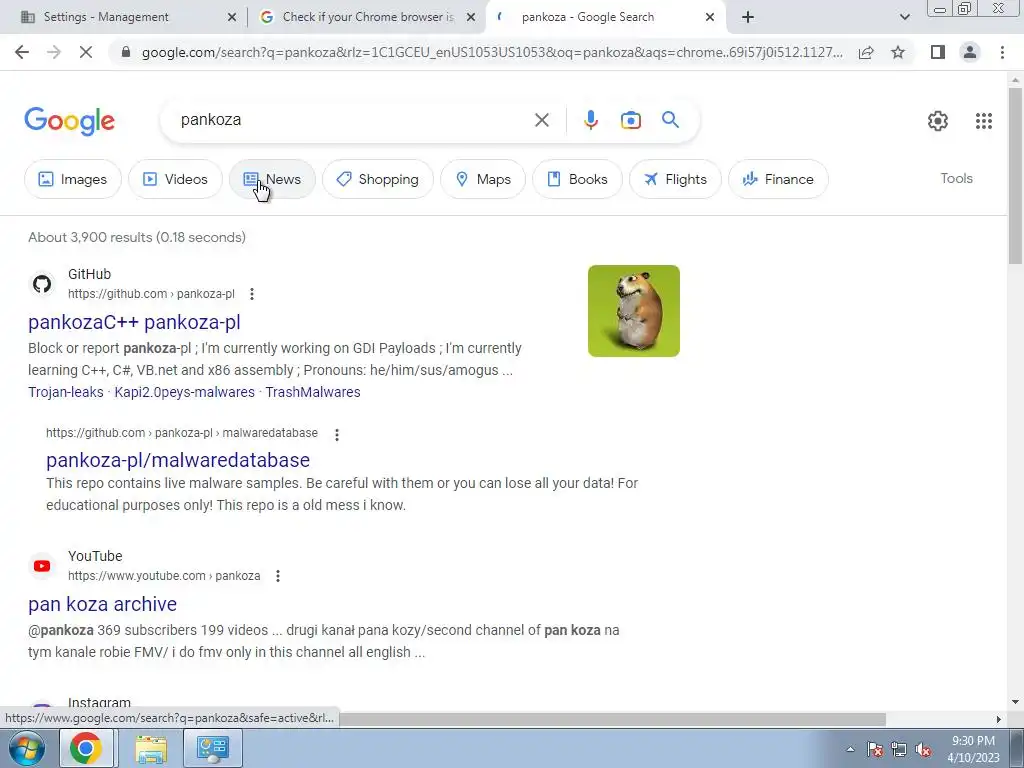Viewport: 1024px width, 768px height.
Task: Open Chrome three-dot menu
Action: tap(1002, 52)
